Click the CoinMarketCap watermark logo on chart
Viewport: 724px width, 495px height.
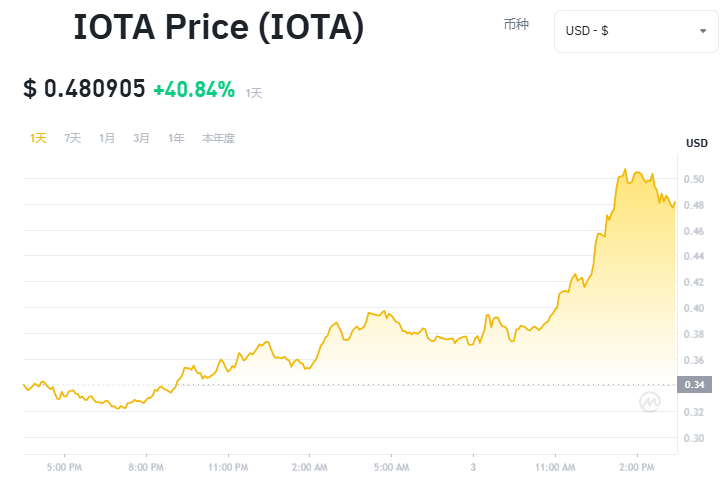point(651,403)
